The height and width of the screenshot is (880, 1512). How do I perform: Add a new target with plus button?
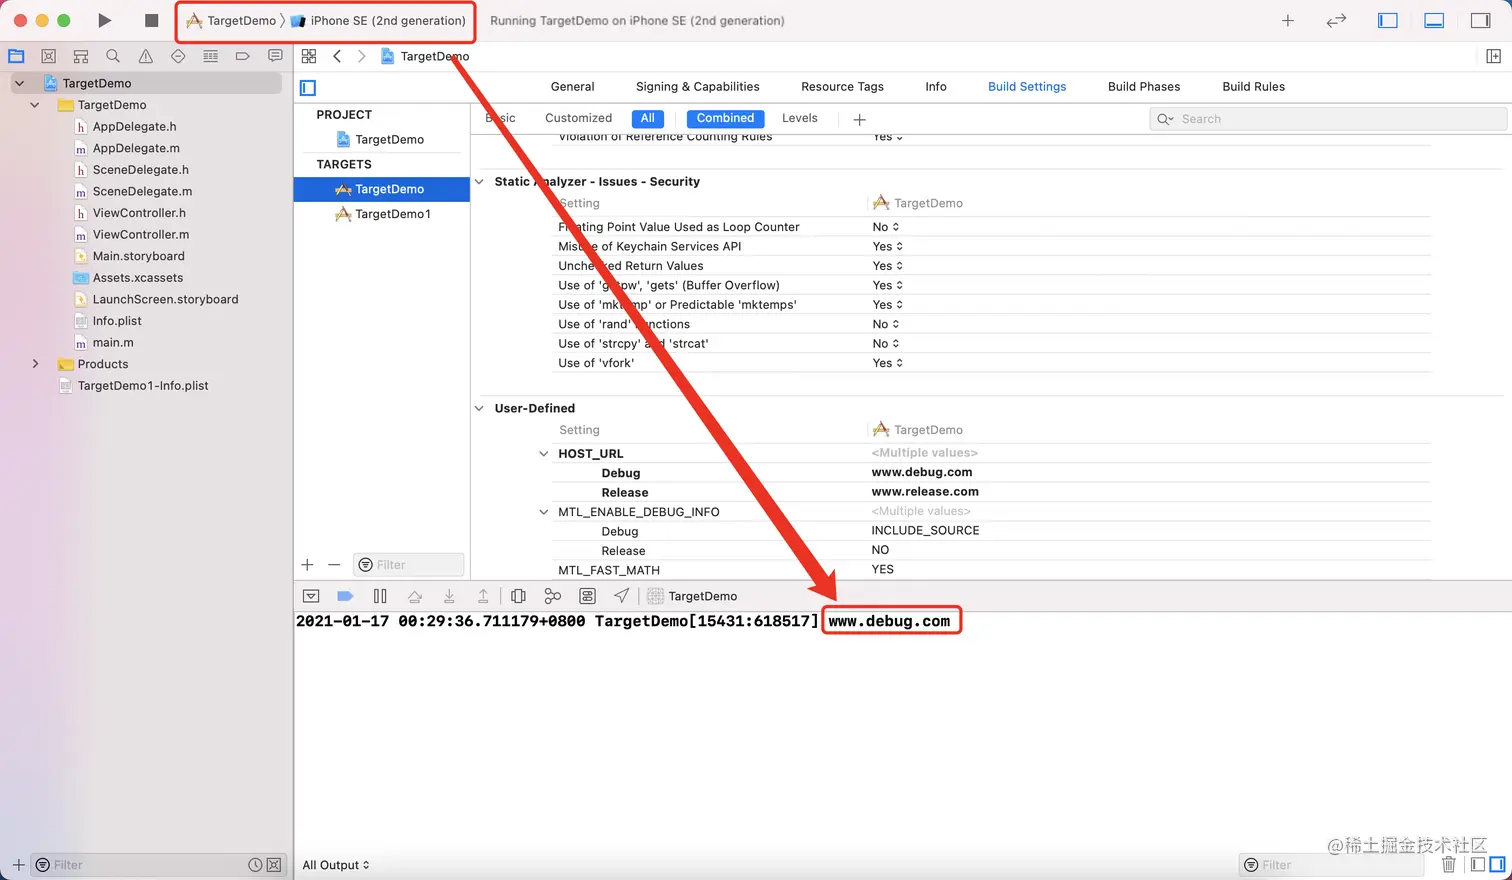tap(307, 565)
